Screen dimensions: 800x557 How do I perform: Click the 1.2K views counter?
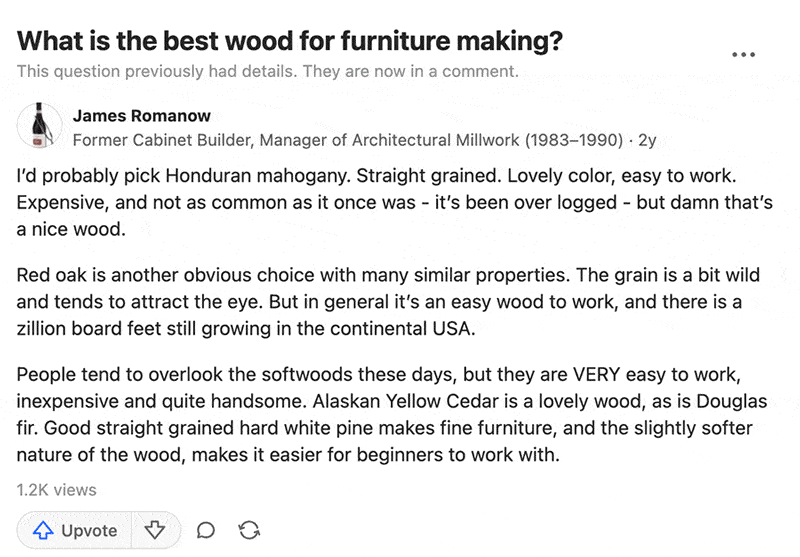pos(57,490)
